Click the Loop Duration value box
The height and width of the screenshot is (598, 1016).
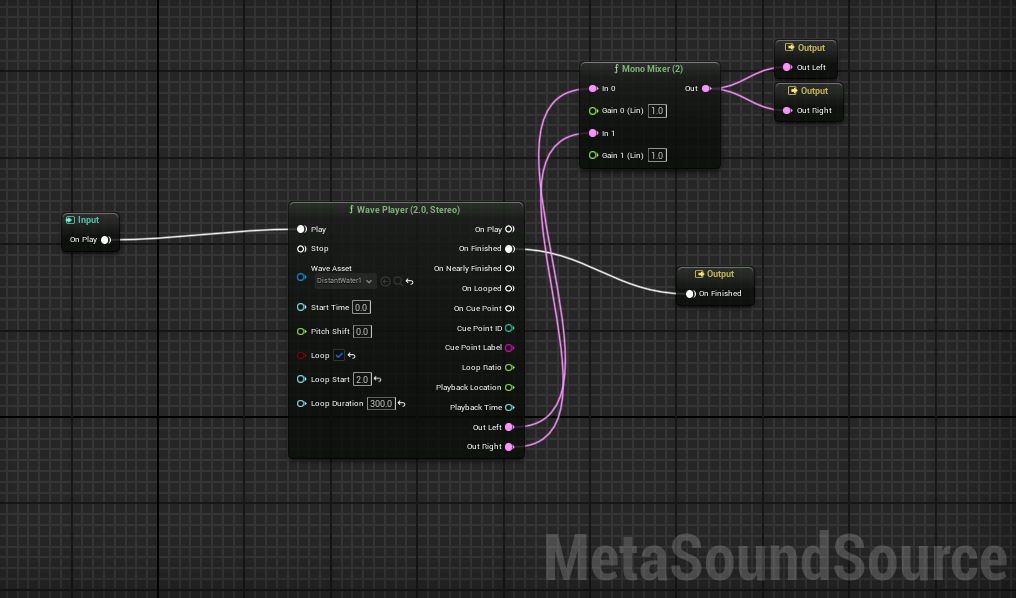click(x=382, y=404)
